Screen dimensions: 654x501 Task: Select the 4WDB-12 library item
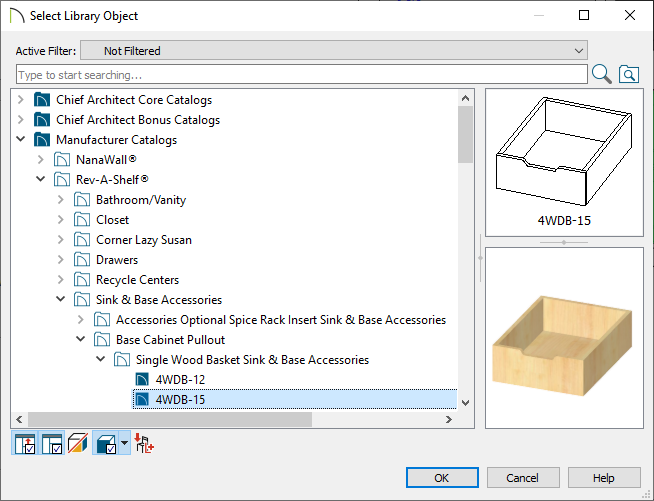pyautogui.click(x=180, y=380)
